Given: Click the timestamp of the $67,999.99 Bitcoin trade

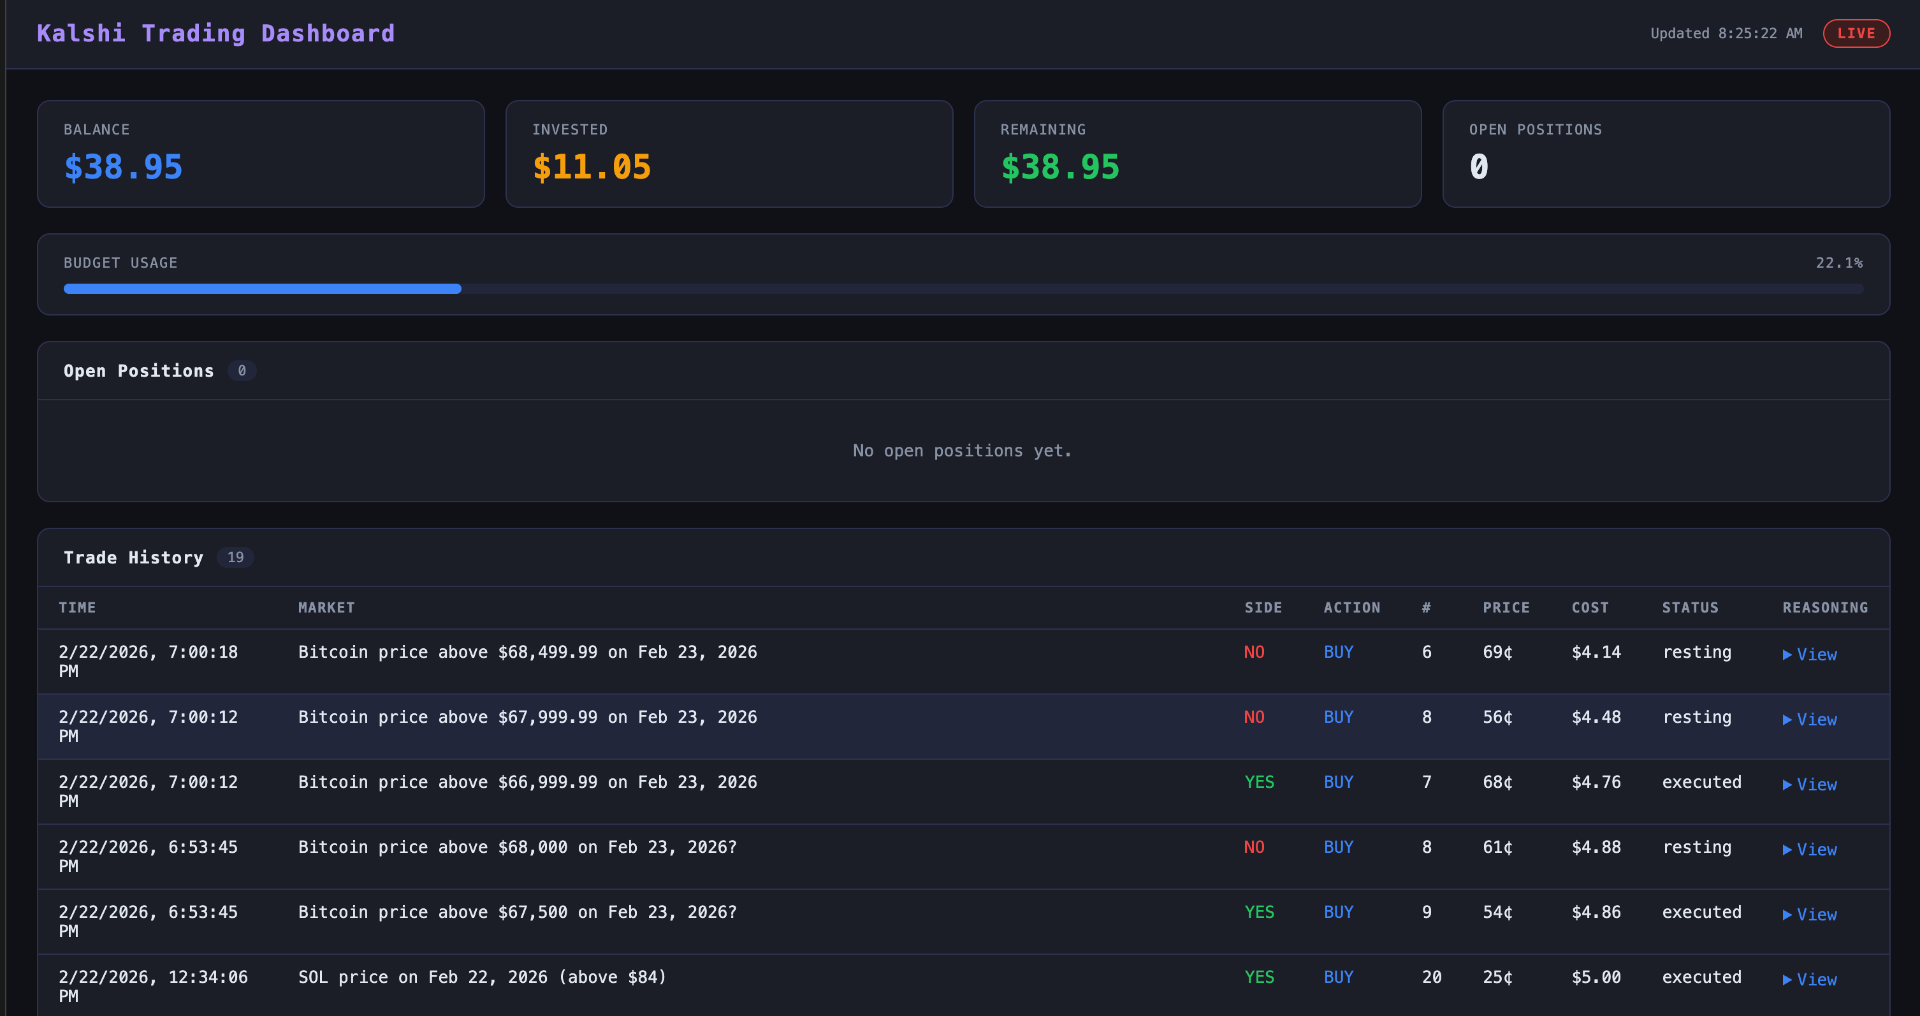Looking at the screenshot, I should [149, 726].
